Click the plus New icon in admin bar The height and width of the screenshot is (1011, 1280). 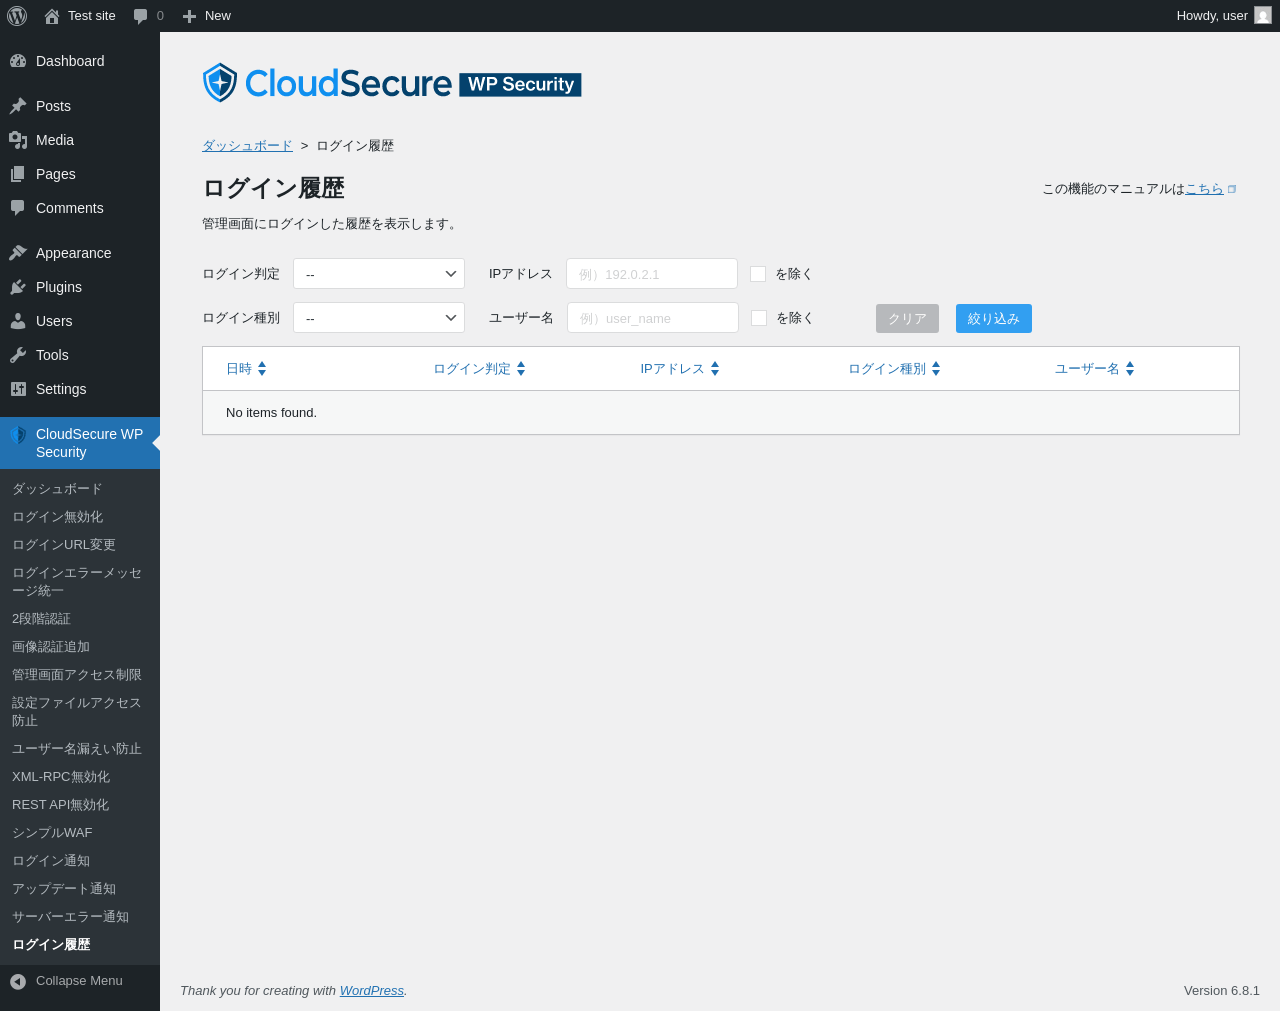[189, 16]
